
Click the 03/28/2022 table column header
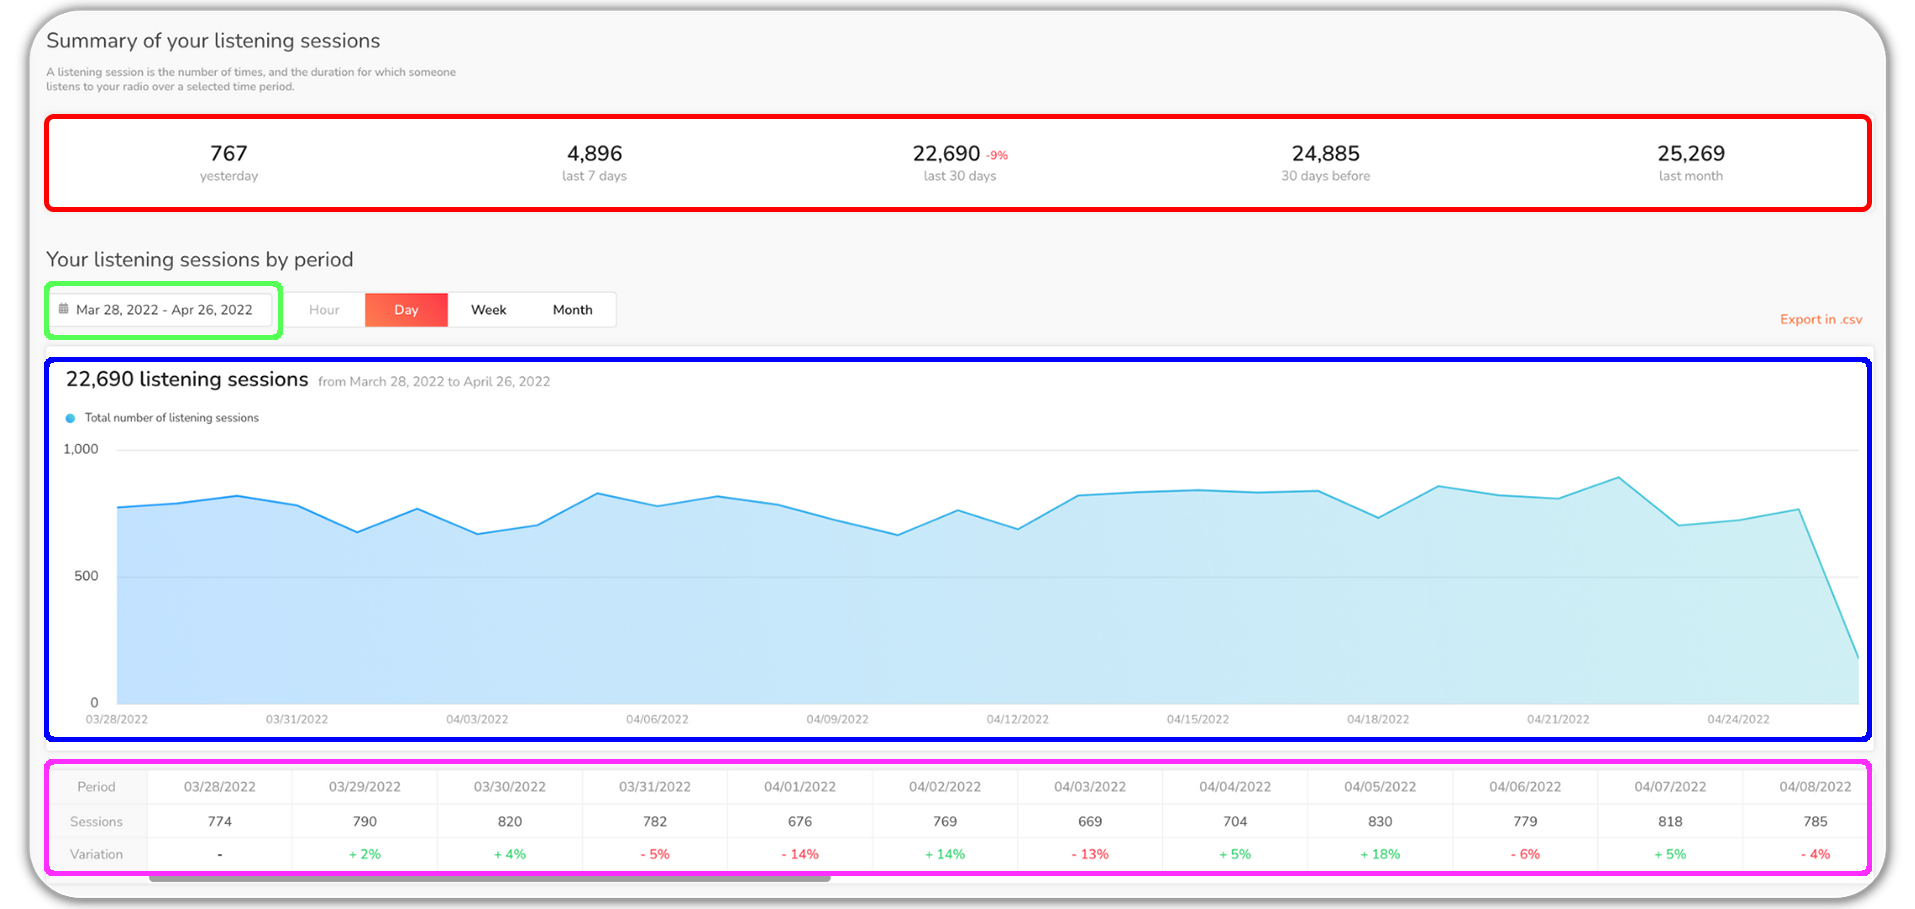click(x=220, y=787)
